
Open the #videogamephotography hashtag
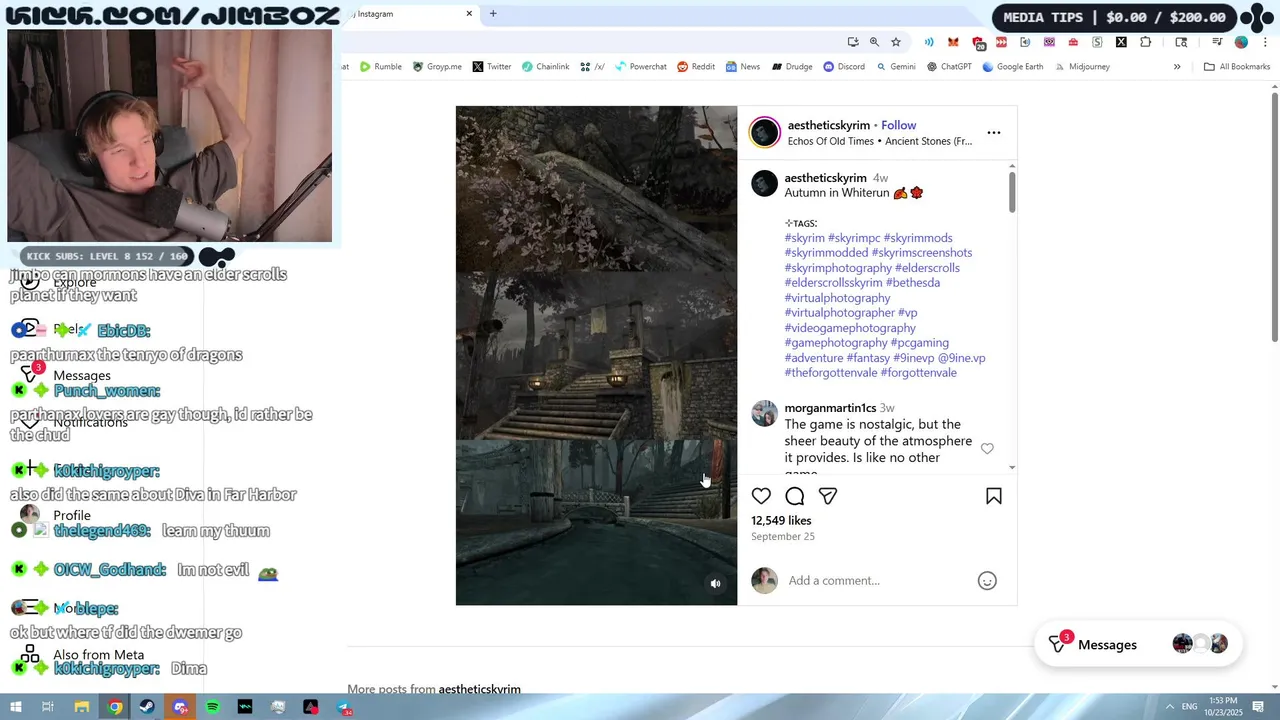point(850,328)
